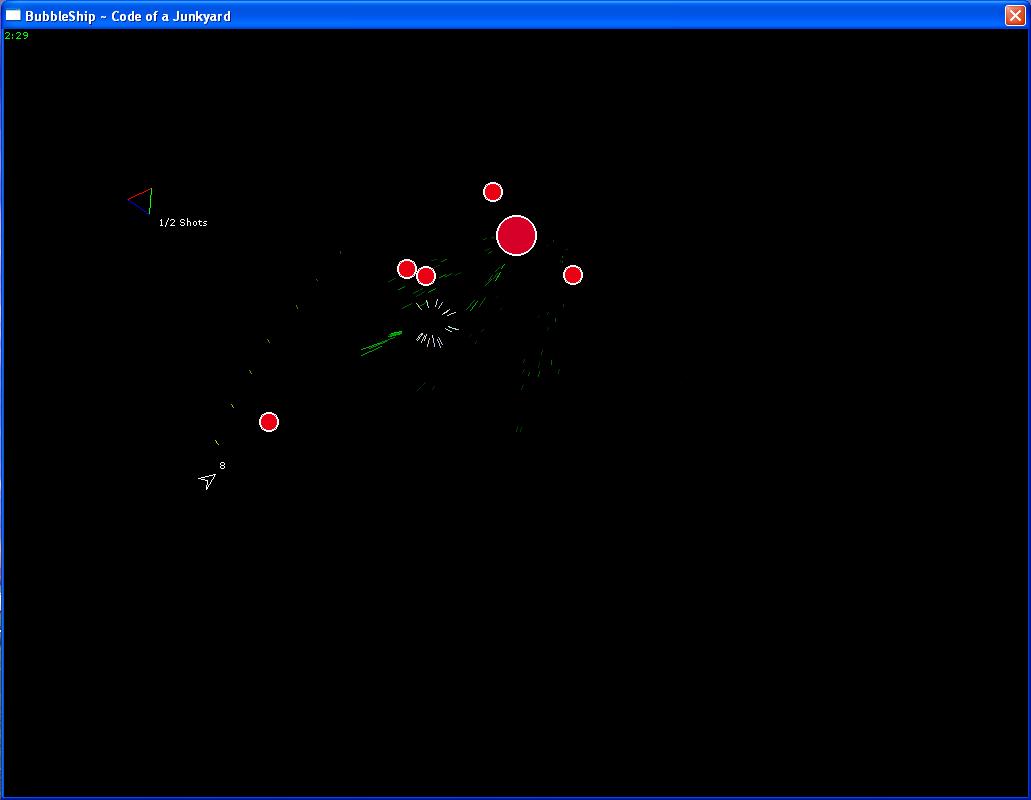Click the red edge of the triangle ship
This screenshot has height=800, width=1031.
[x=139, y=193]
